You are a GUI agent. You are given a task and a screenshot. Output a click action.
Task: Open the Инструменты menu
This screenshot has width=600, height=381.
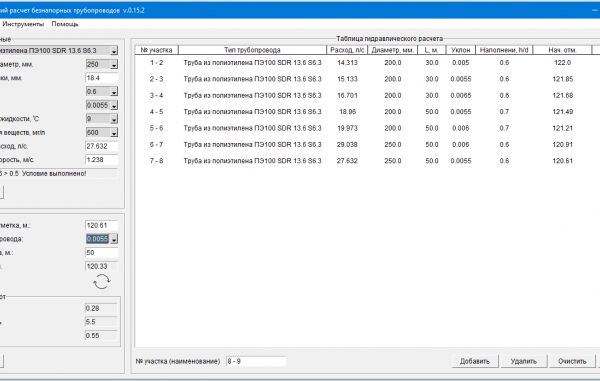coord(23,24)
